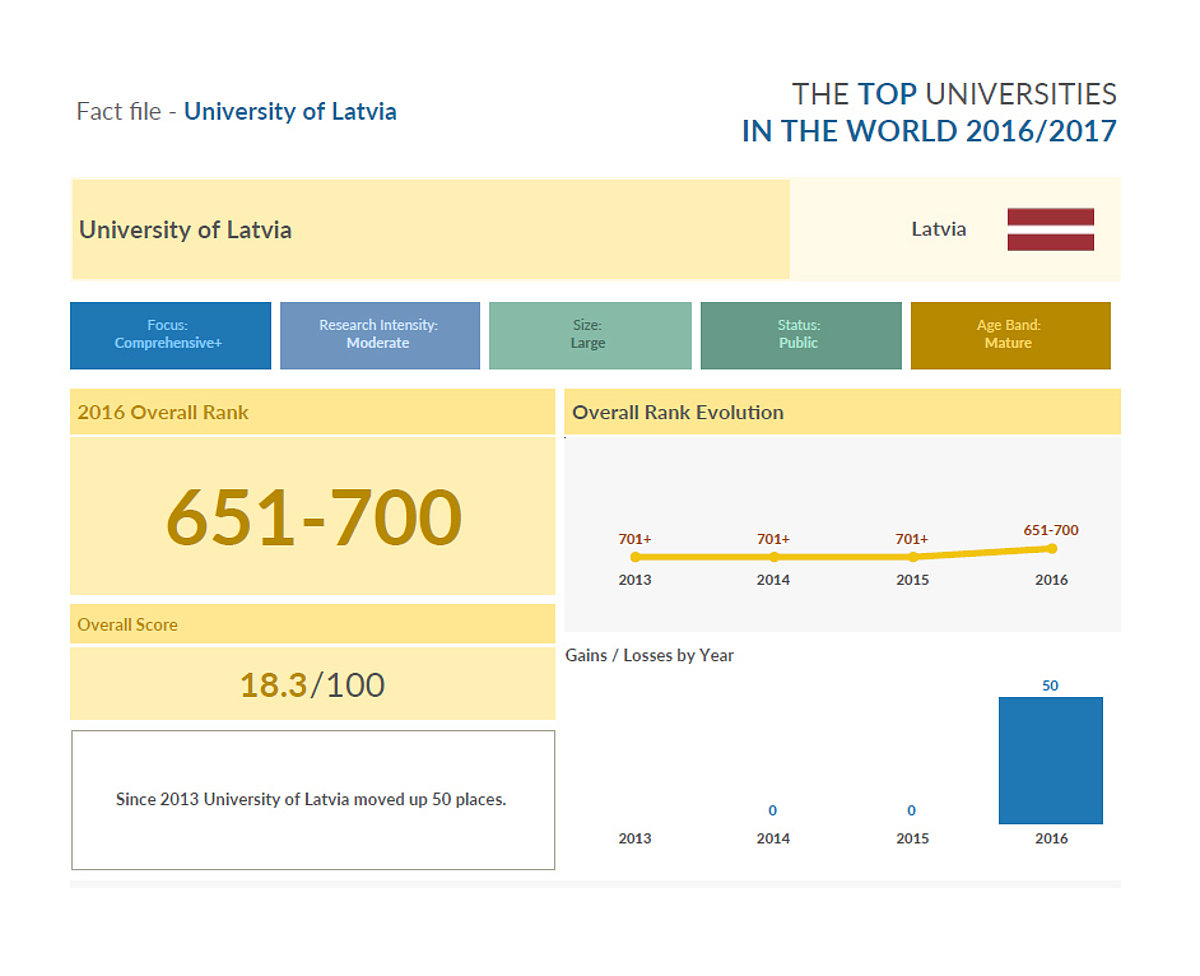Click the blue 2016 gains bar
Viewport: 1200px width, 976px height.
[x=1050, y=760]
